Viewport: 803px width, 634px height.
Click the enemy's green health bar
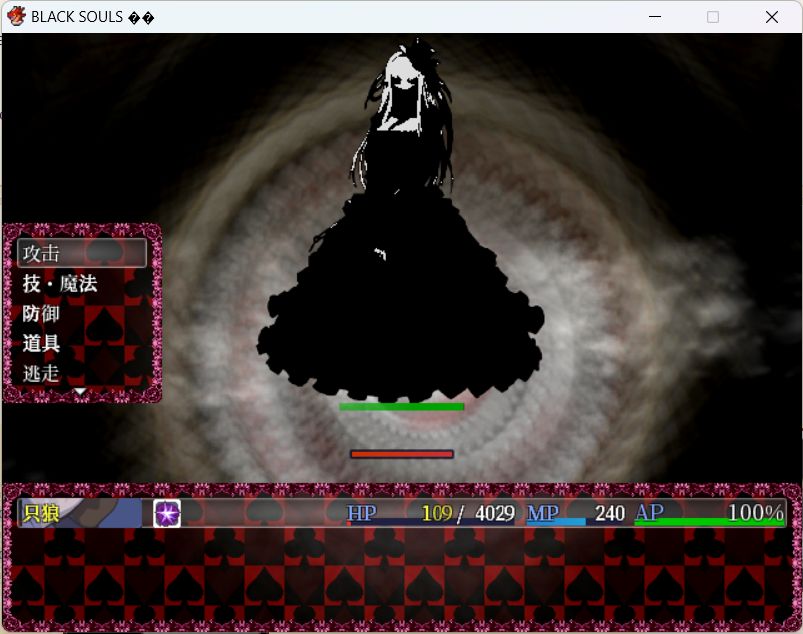click(x=401, y=407)
